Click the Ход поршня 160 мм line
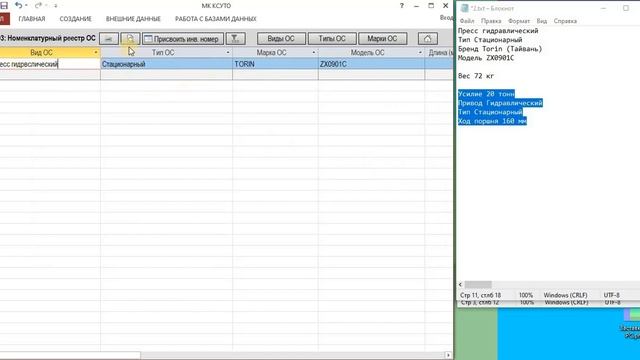The width and height of the screenshot is (640, 360). coord(492,121)
